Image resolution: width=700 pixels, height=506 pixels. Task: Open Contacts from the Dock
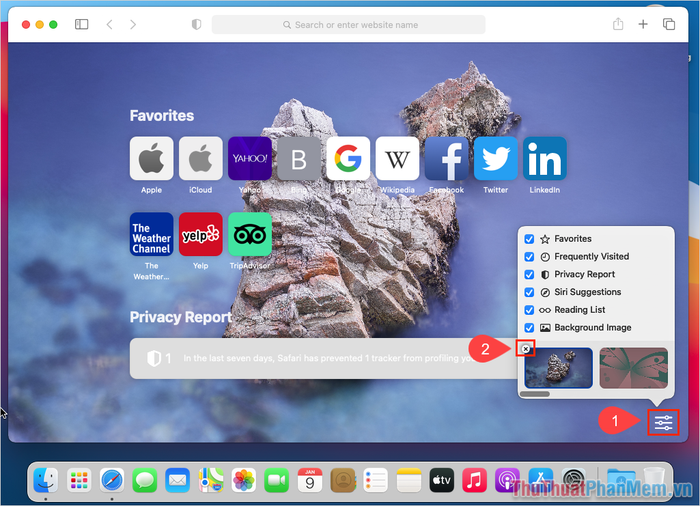[343, 481]
